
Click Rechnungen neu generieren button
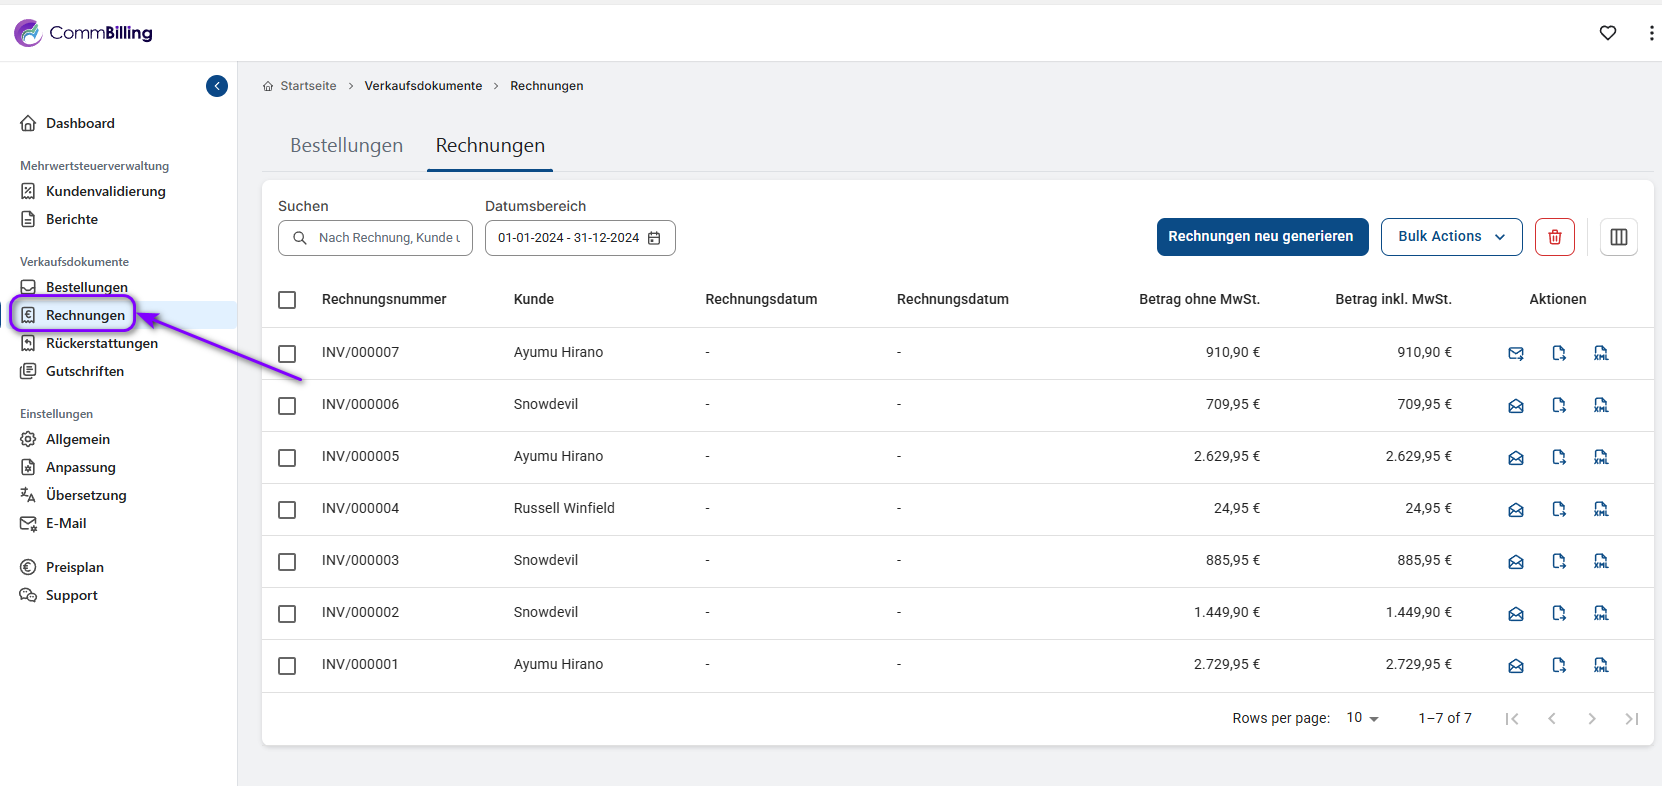click(1262, 237)
